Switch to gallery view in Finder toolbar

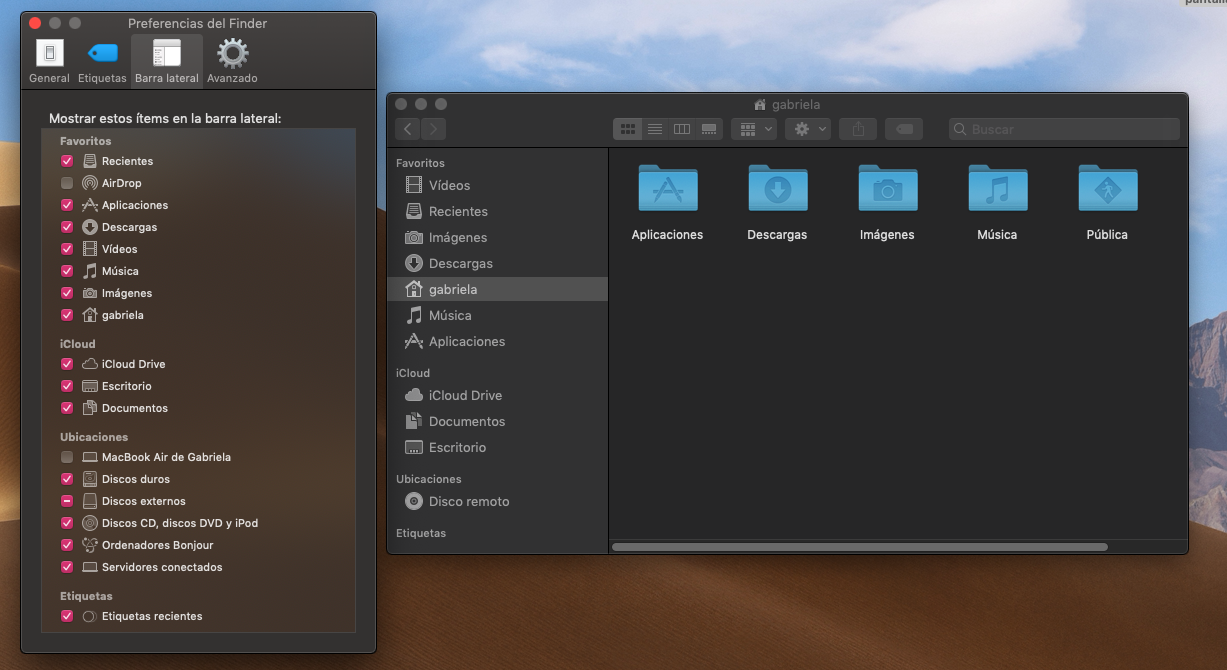coord(709,129)
